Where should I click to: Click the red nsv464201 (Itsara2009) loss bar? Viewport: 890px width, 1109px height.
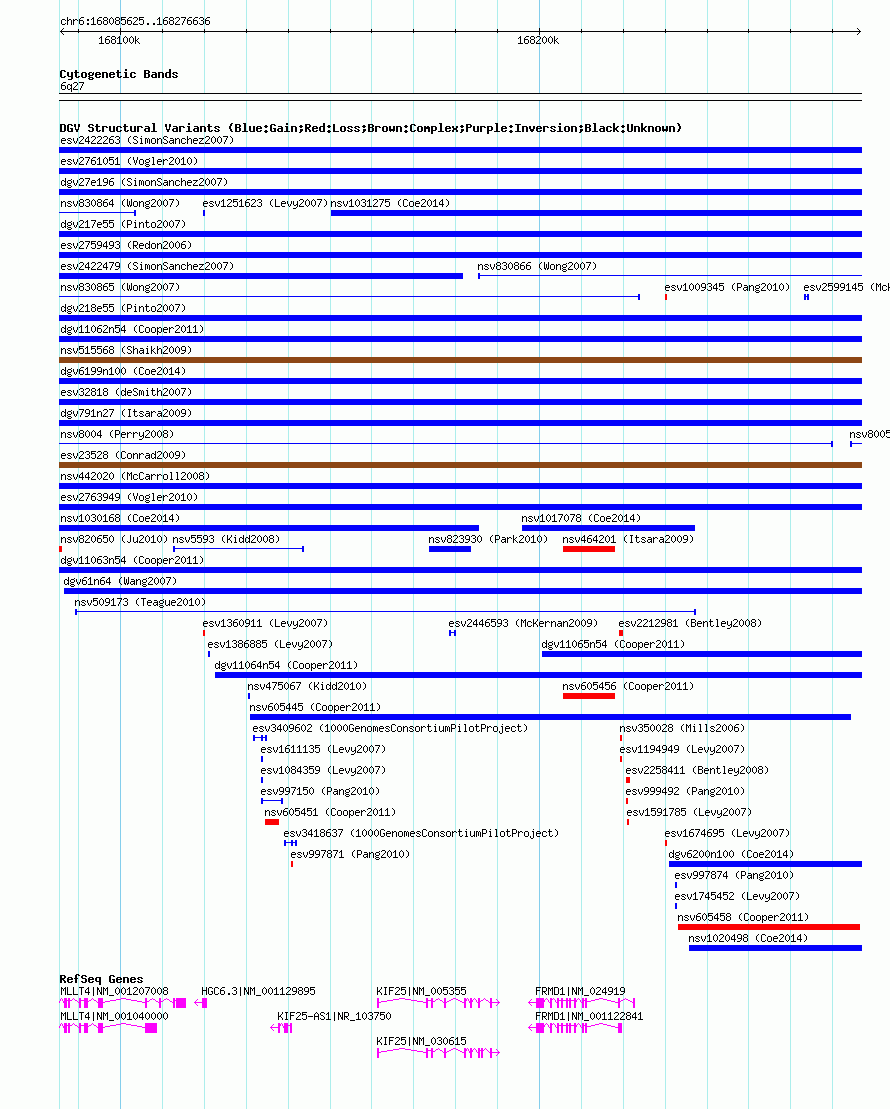589,549
